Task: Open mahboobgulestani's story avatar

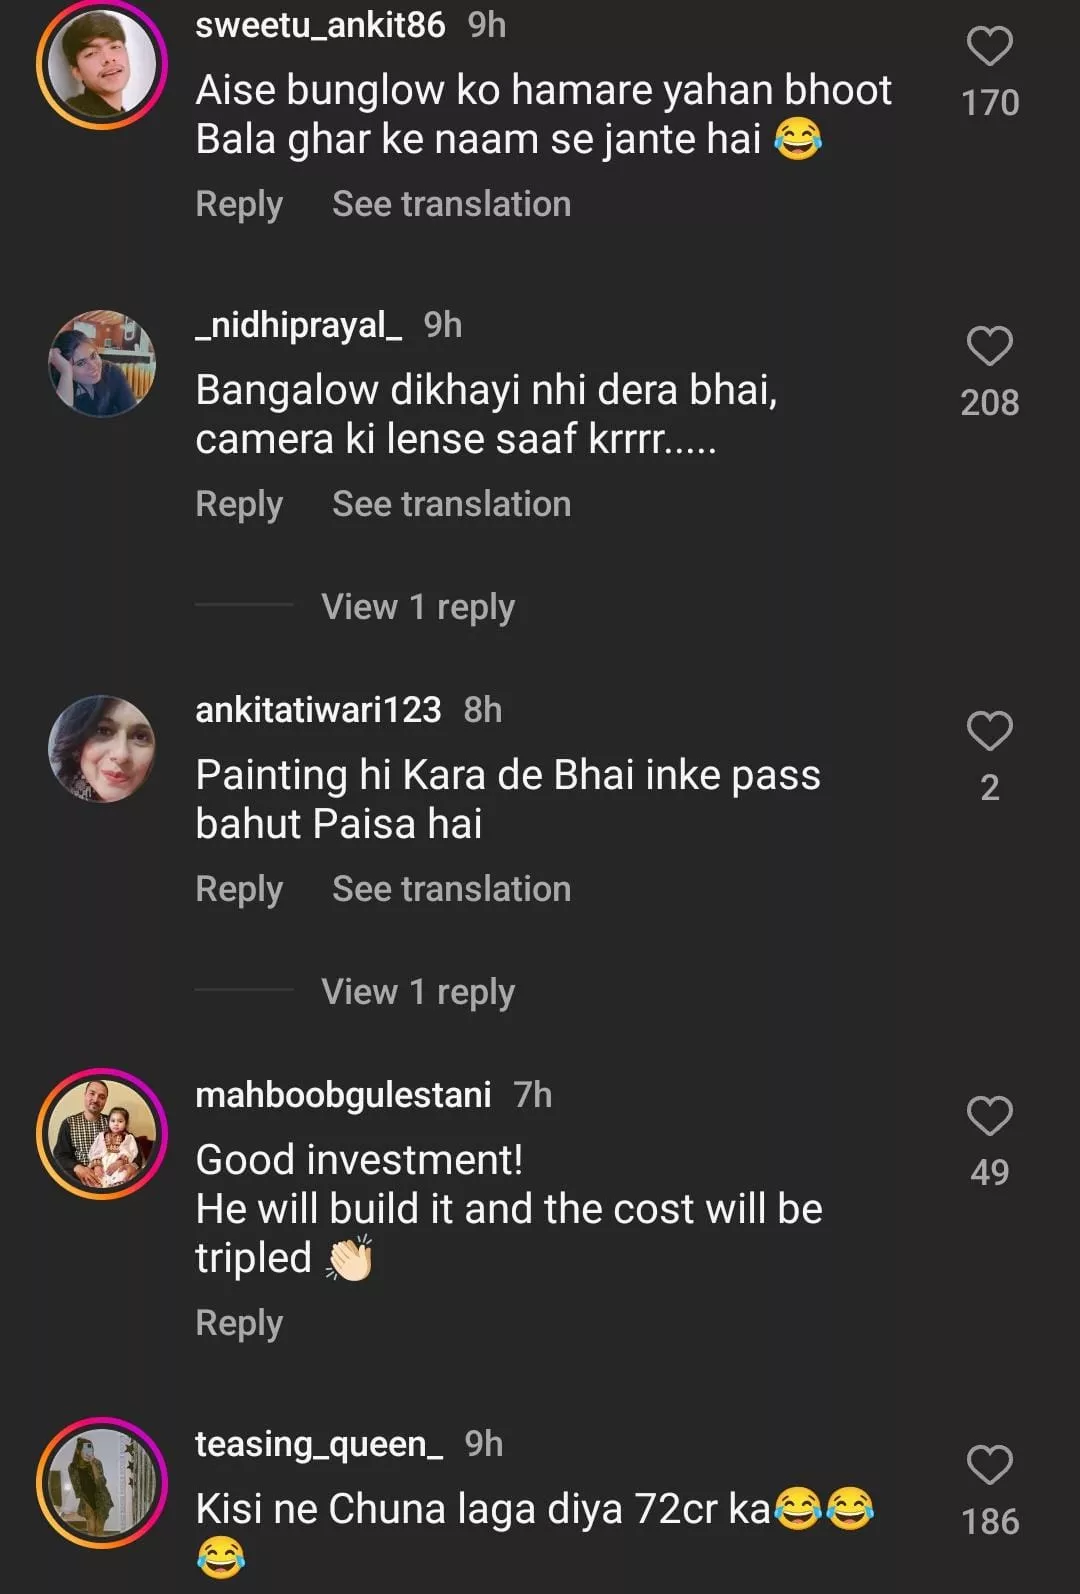Action: click(102, 1133)
